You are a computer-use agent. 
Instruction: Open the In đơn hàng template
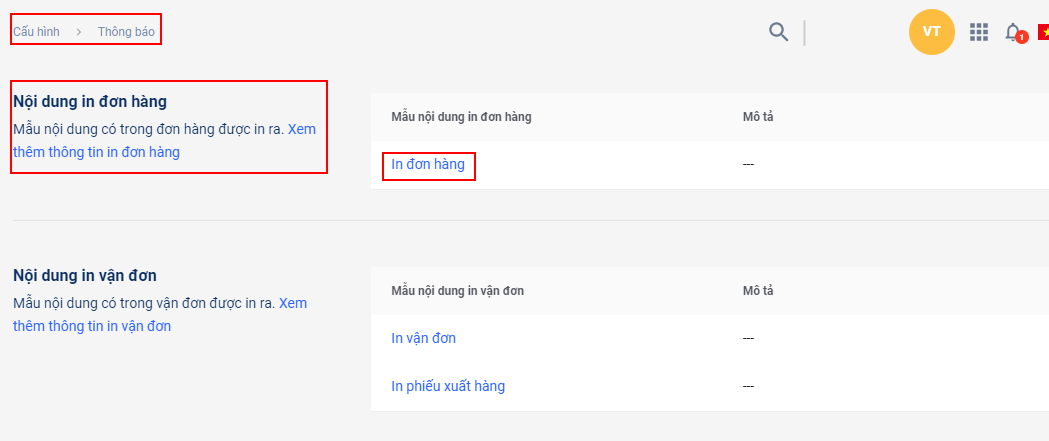[x=428, y=164]
